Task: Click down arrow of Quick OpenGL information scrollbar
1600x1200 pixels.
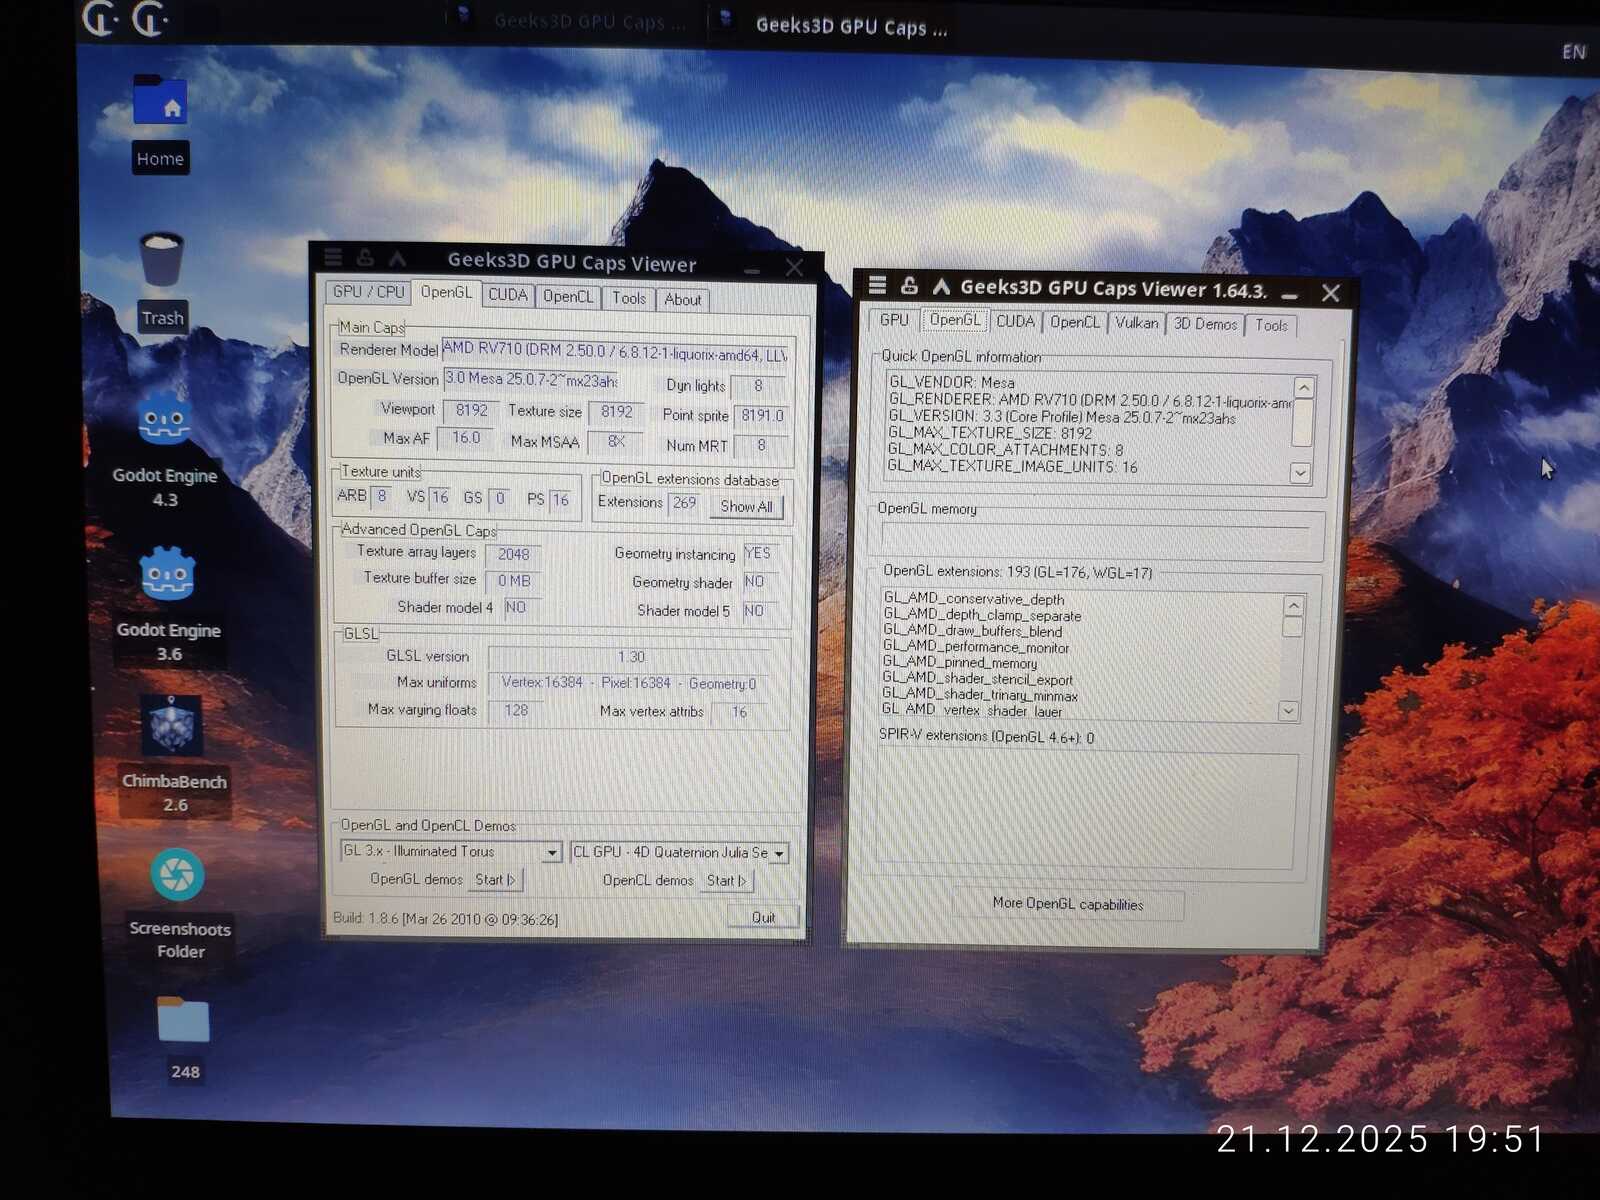Action: (1300, 473)
